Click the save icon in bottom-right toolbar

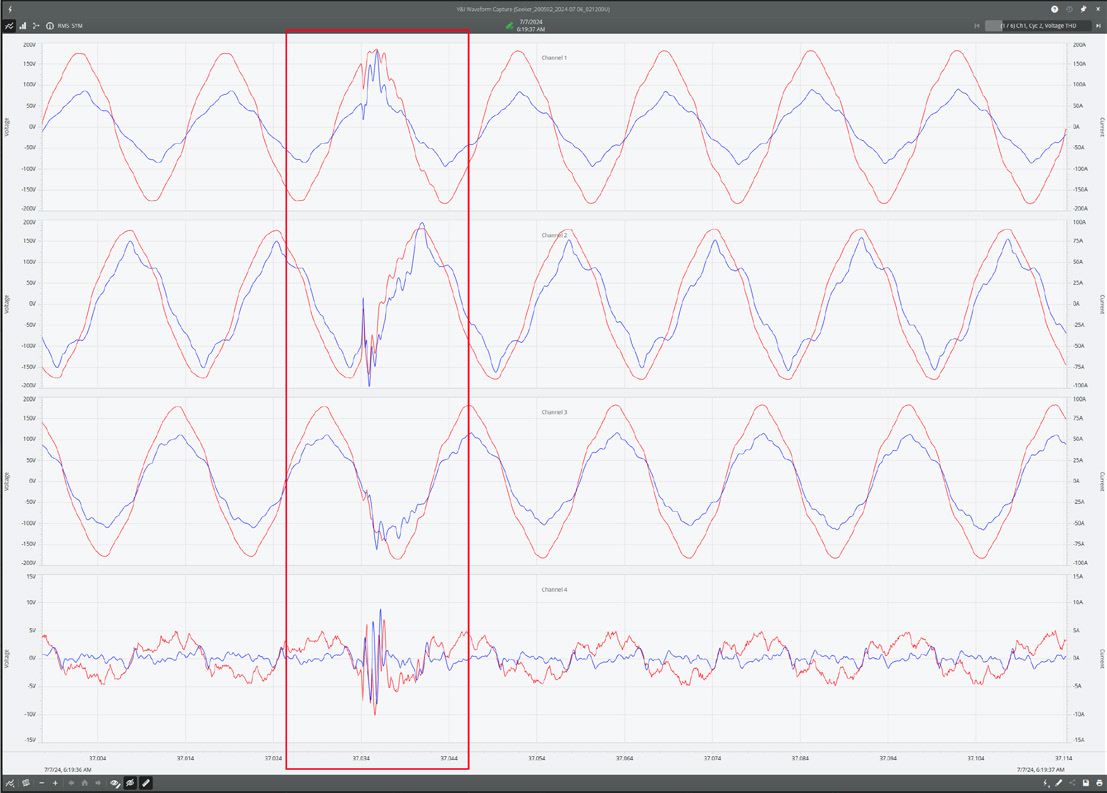click(1086, 783)
